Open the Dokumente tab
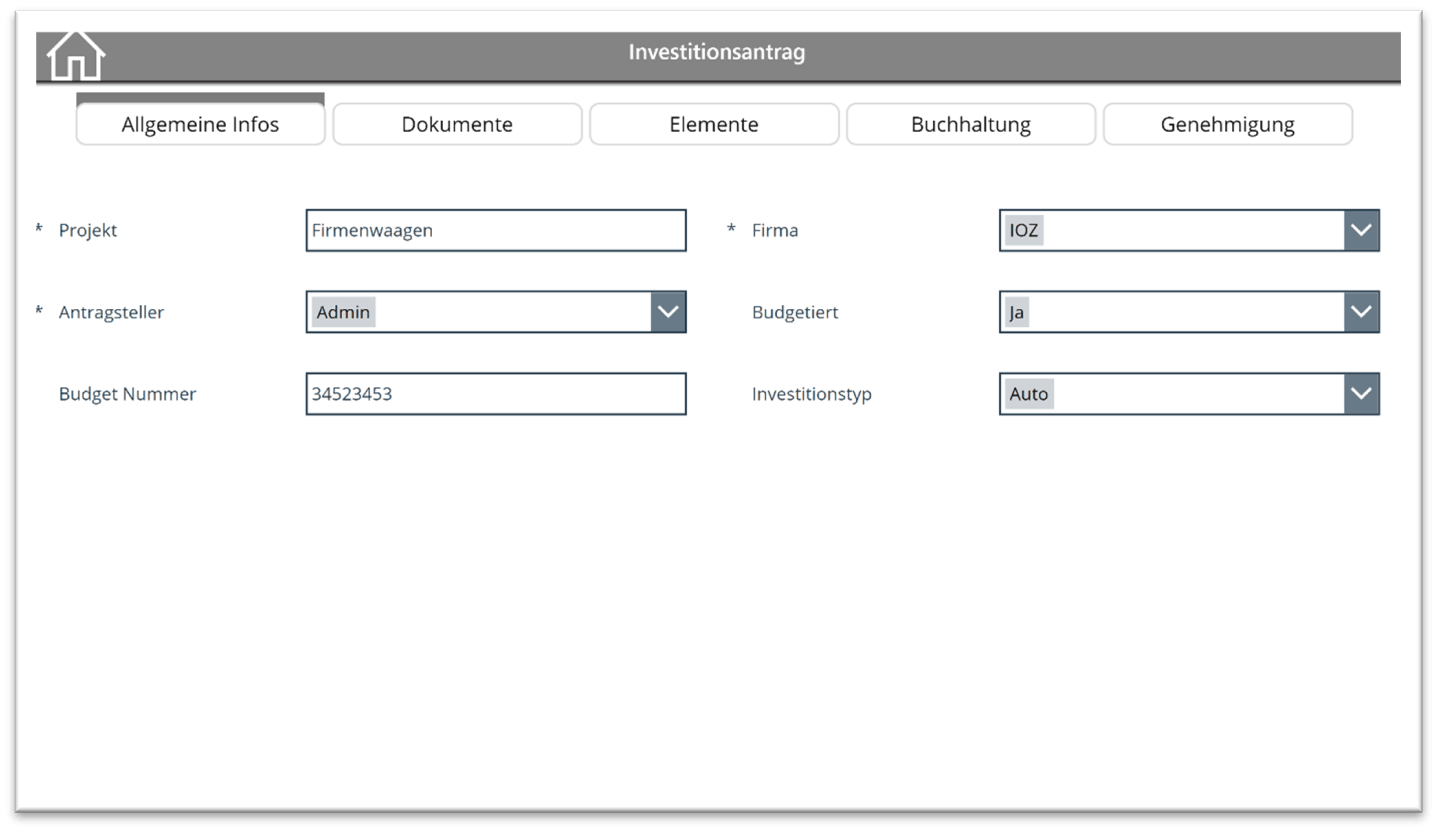1438x832 pixels. point(457,125)
